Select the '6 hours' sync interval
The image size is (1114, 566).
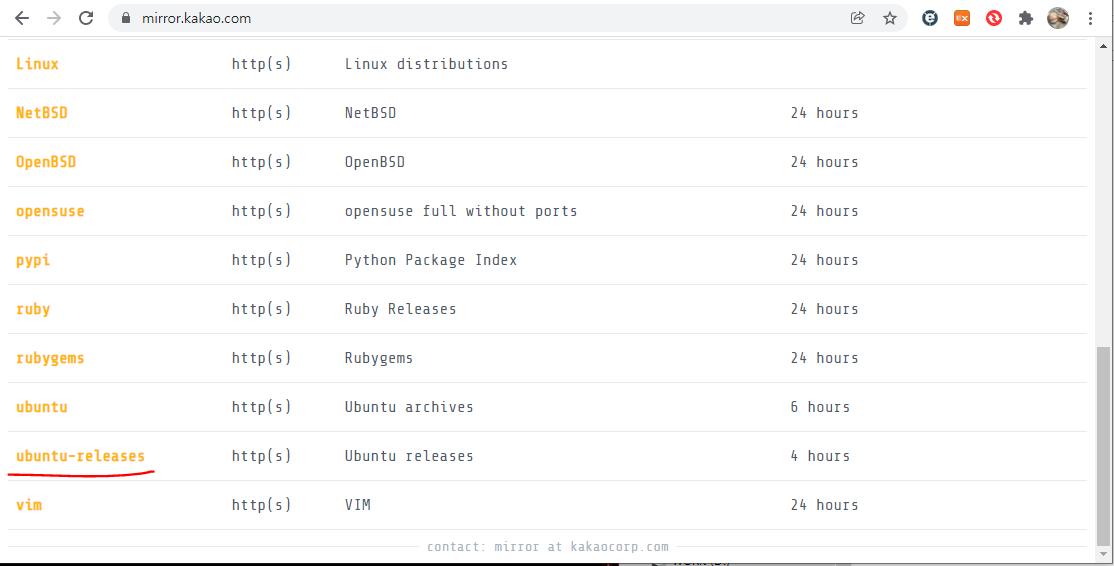point(820,407)
